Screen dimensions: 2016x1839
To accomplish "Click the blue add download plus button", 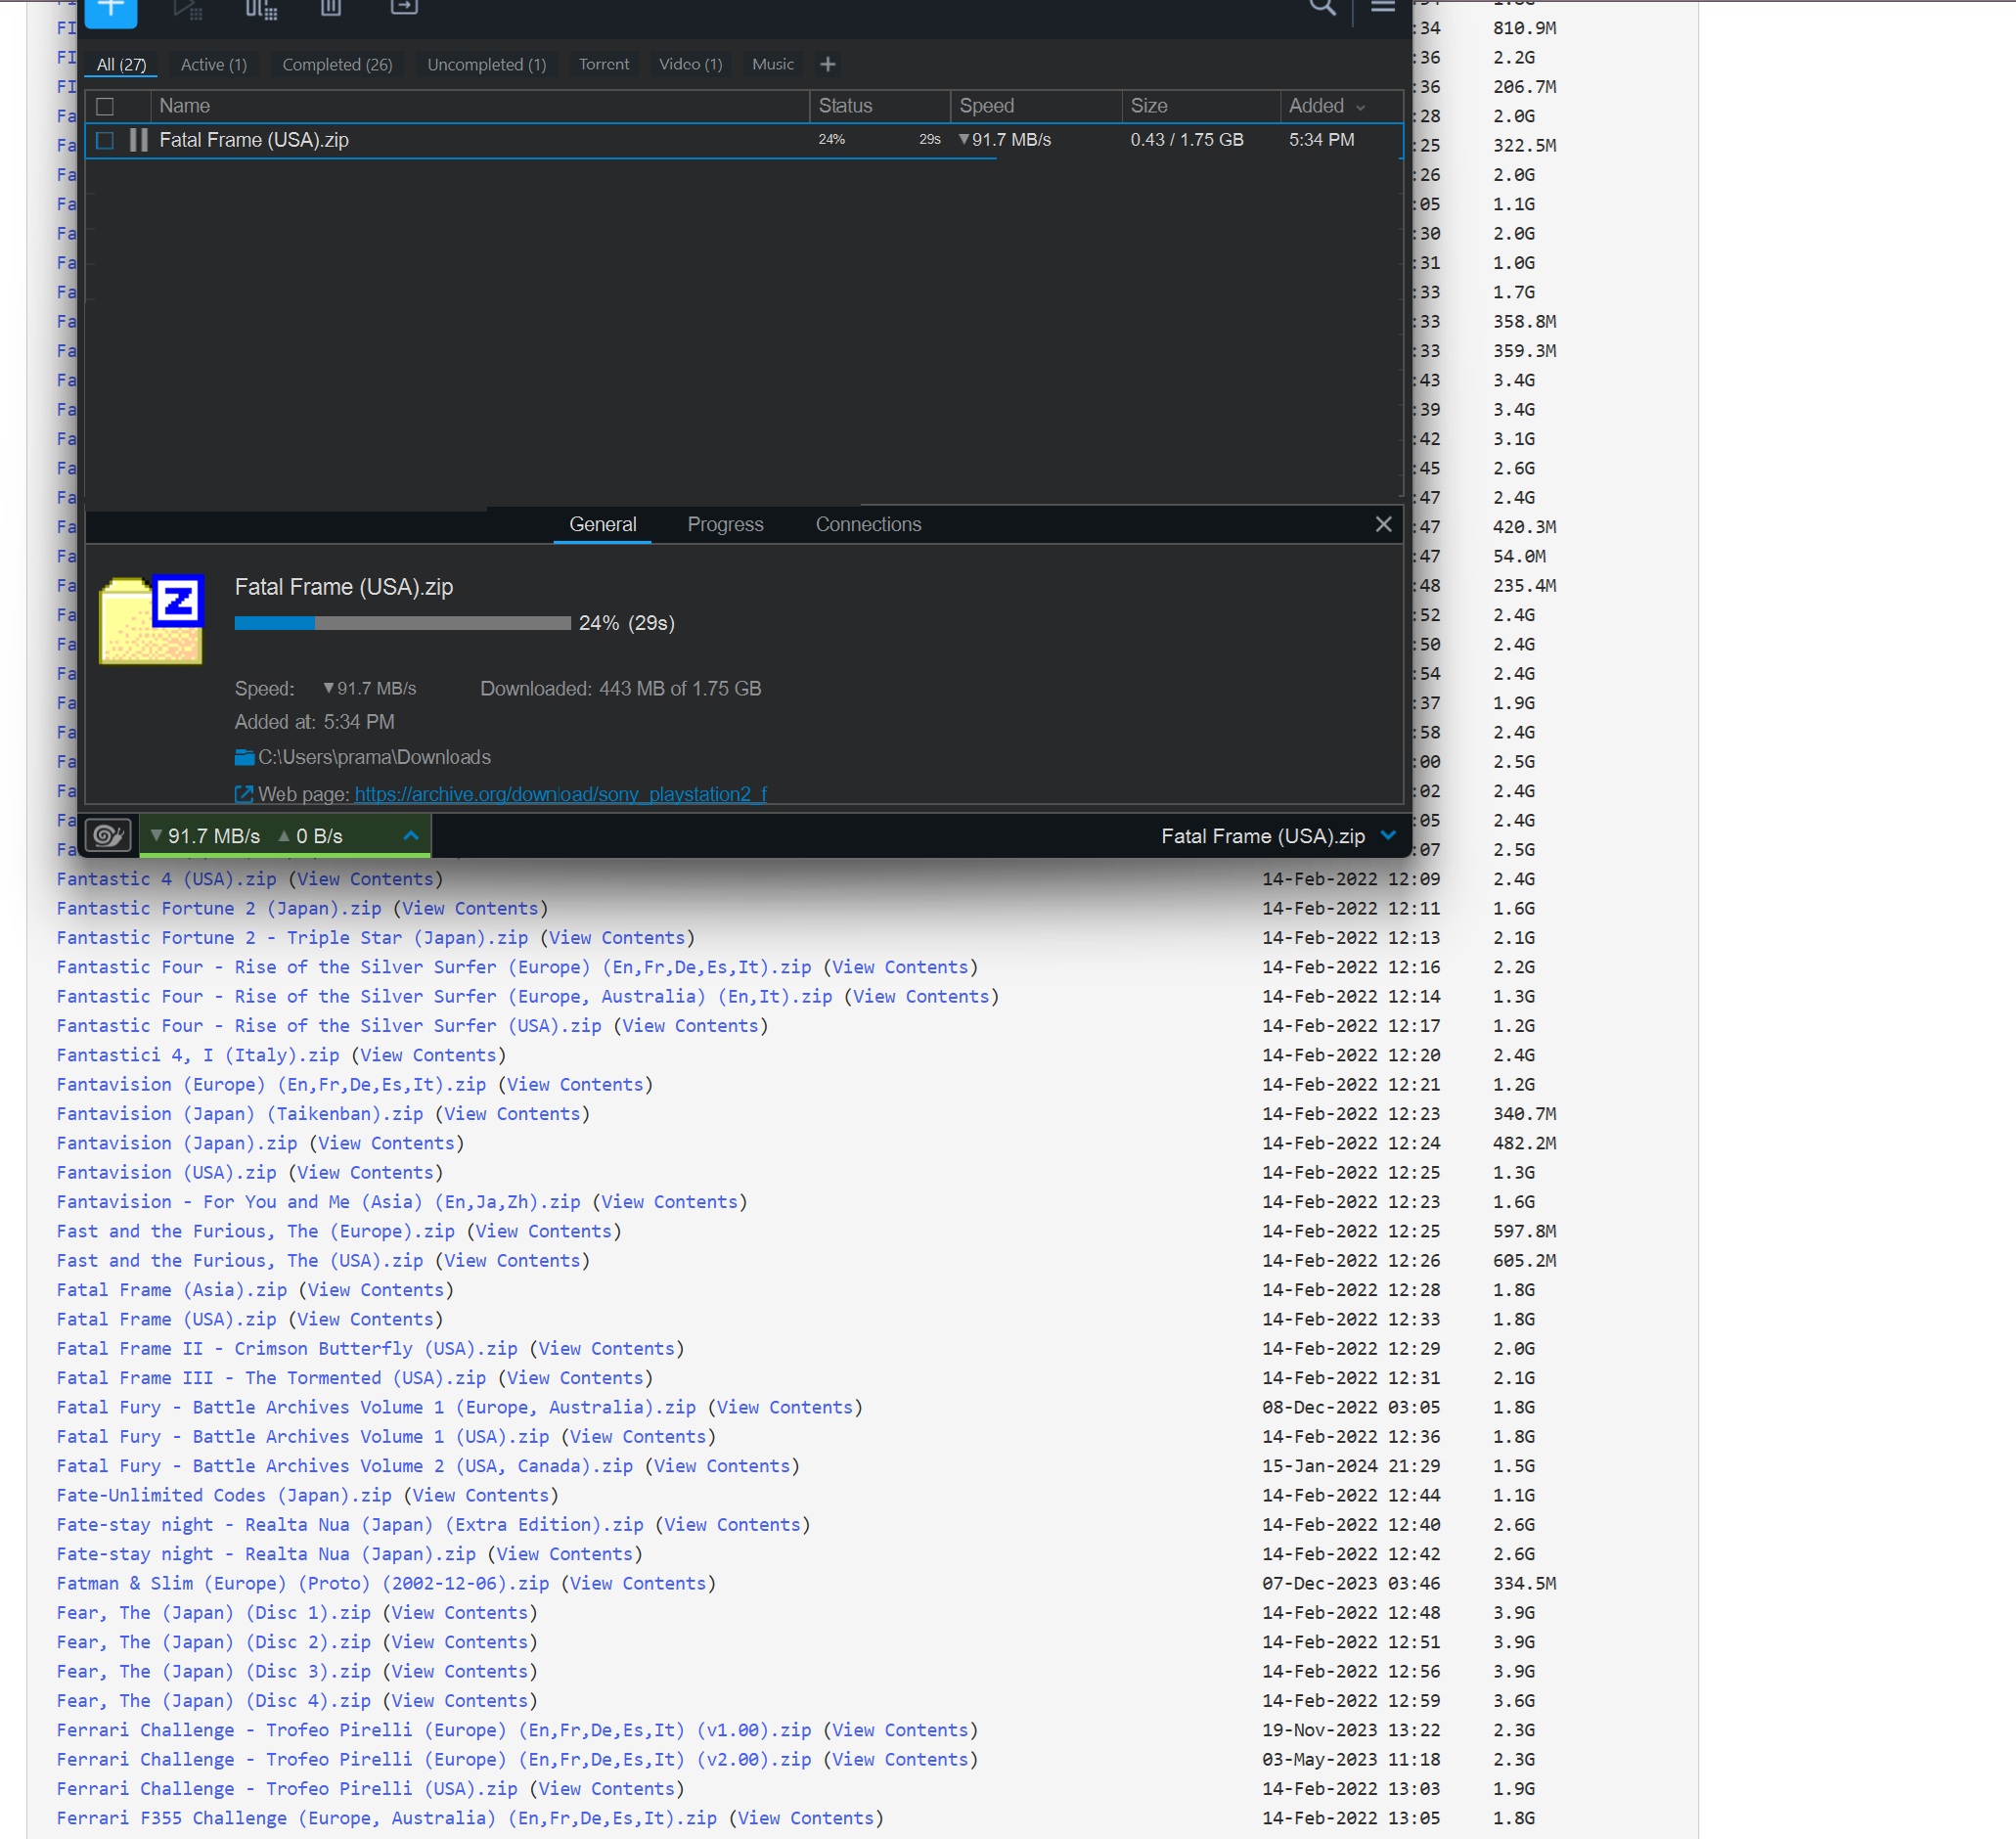I will click(x=110, y=10).
